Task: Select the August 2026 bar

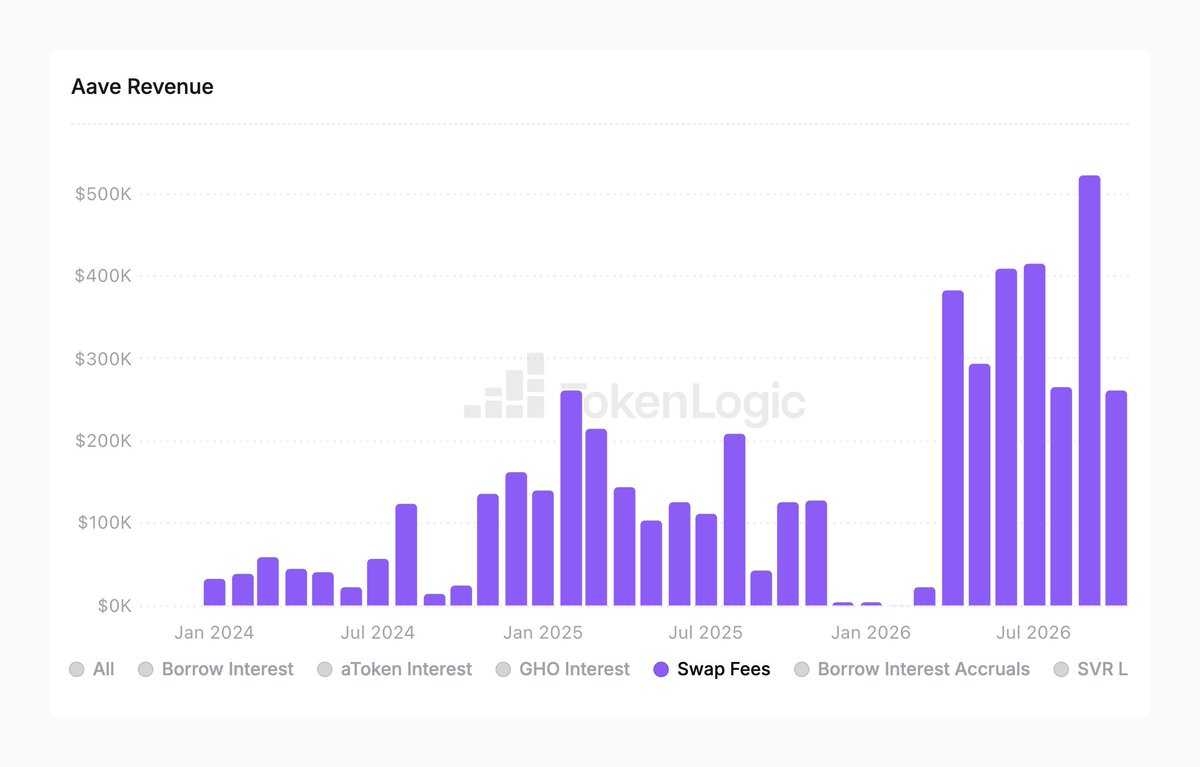Action: coord(1061,497)
